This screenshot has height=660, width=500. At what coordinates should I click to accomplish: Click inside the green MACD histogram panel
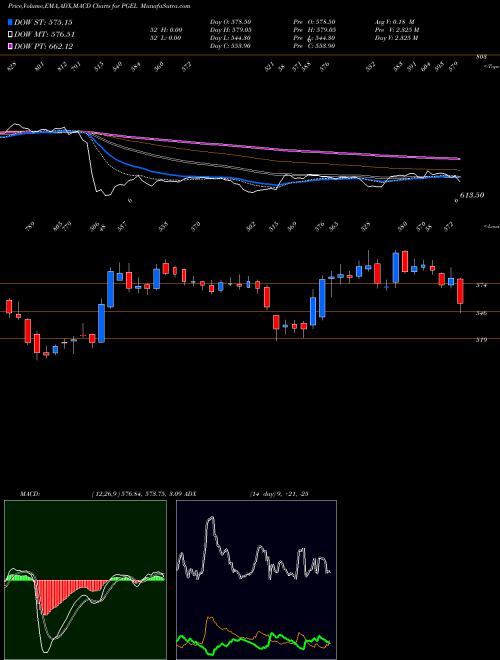[x=85, y=580]
